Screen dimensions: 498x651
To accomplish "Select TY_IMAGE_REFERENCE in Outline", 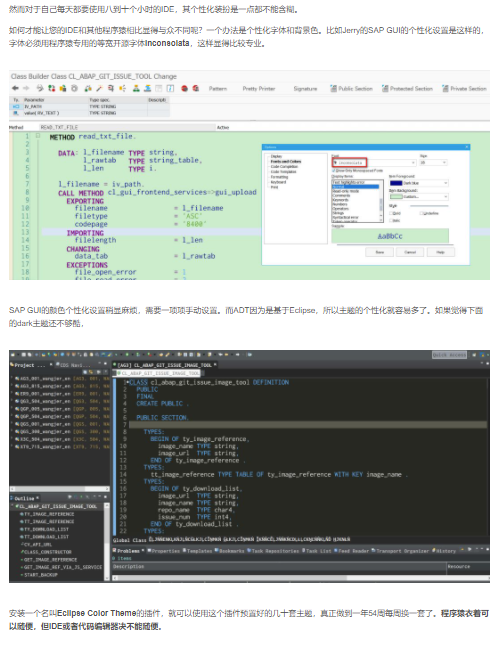I will click(x=48, y=514).
